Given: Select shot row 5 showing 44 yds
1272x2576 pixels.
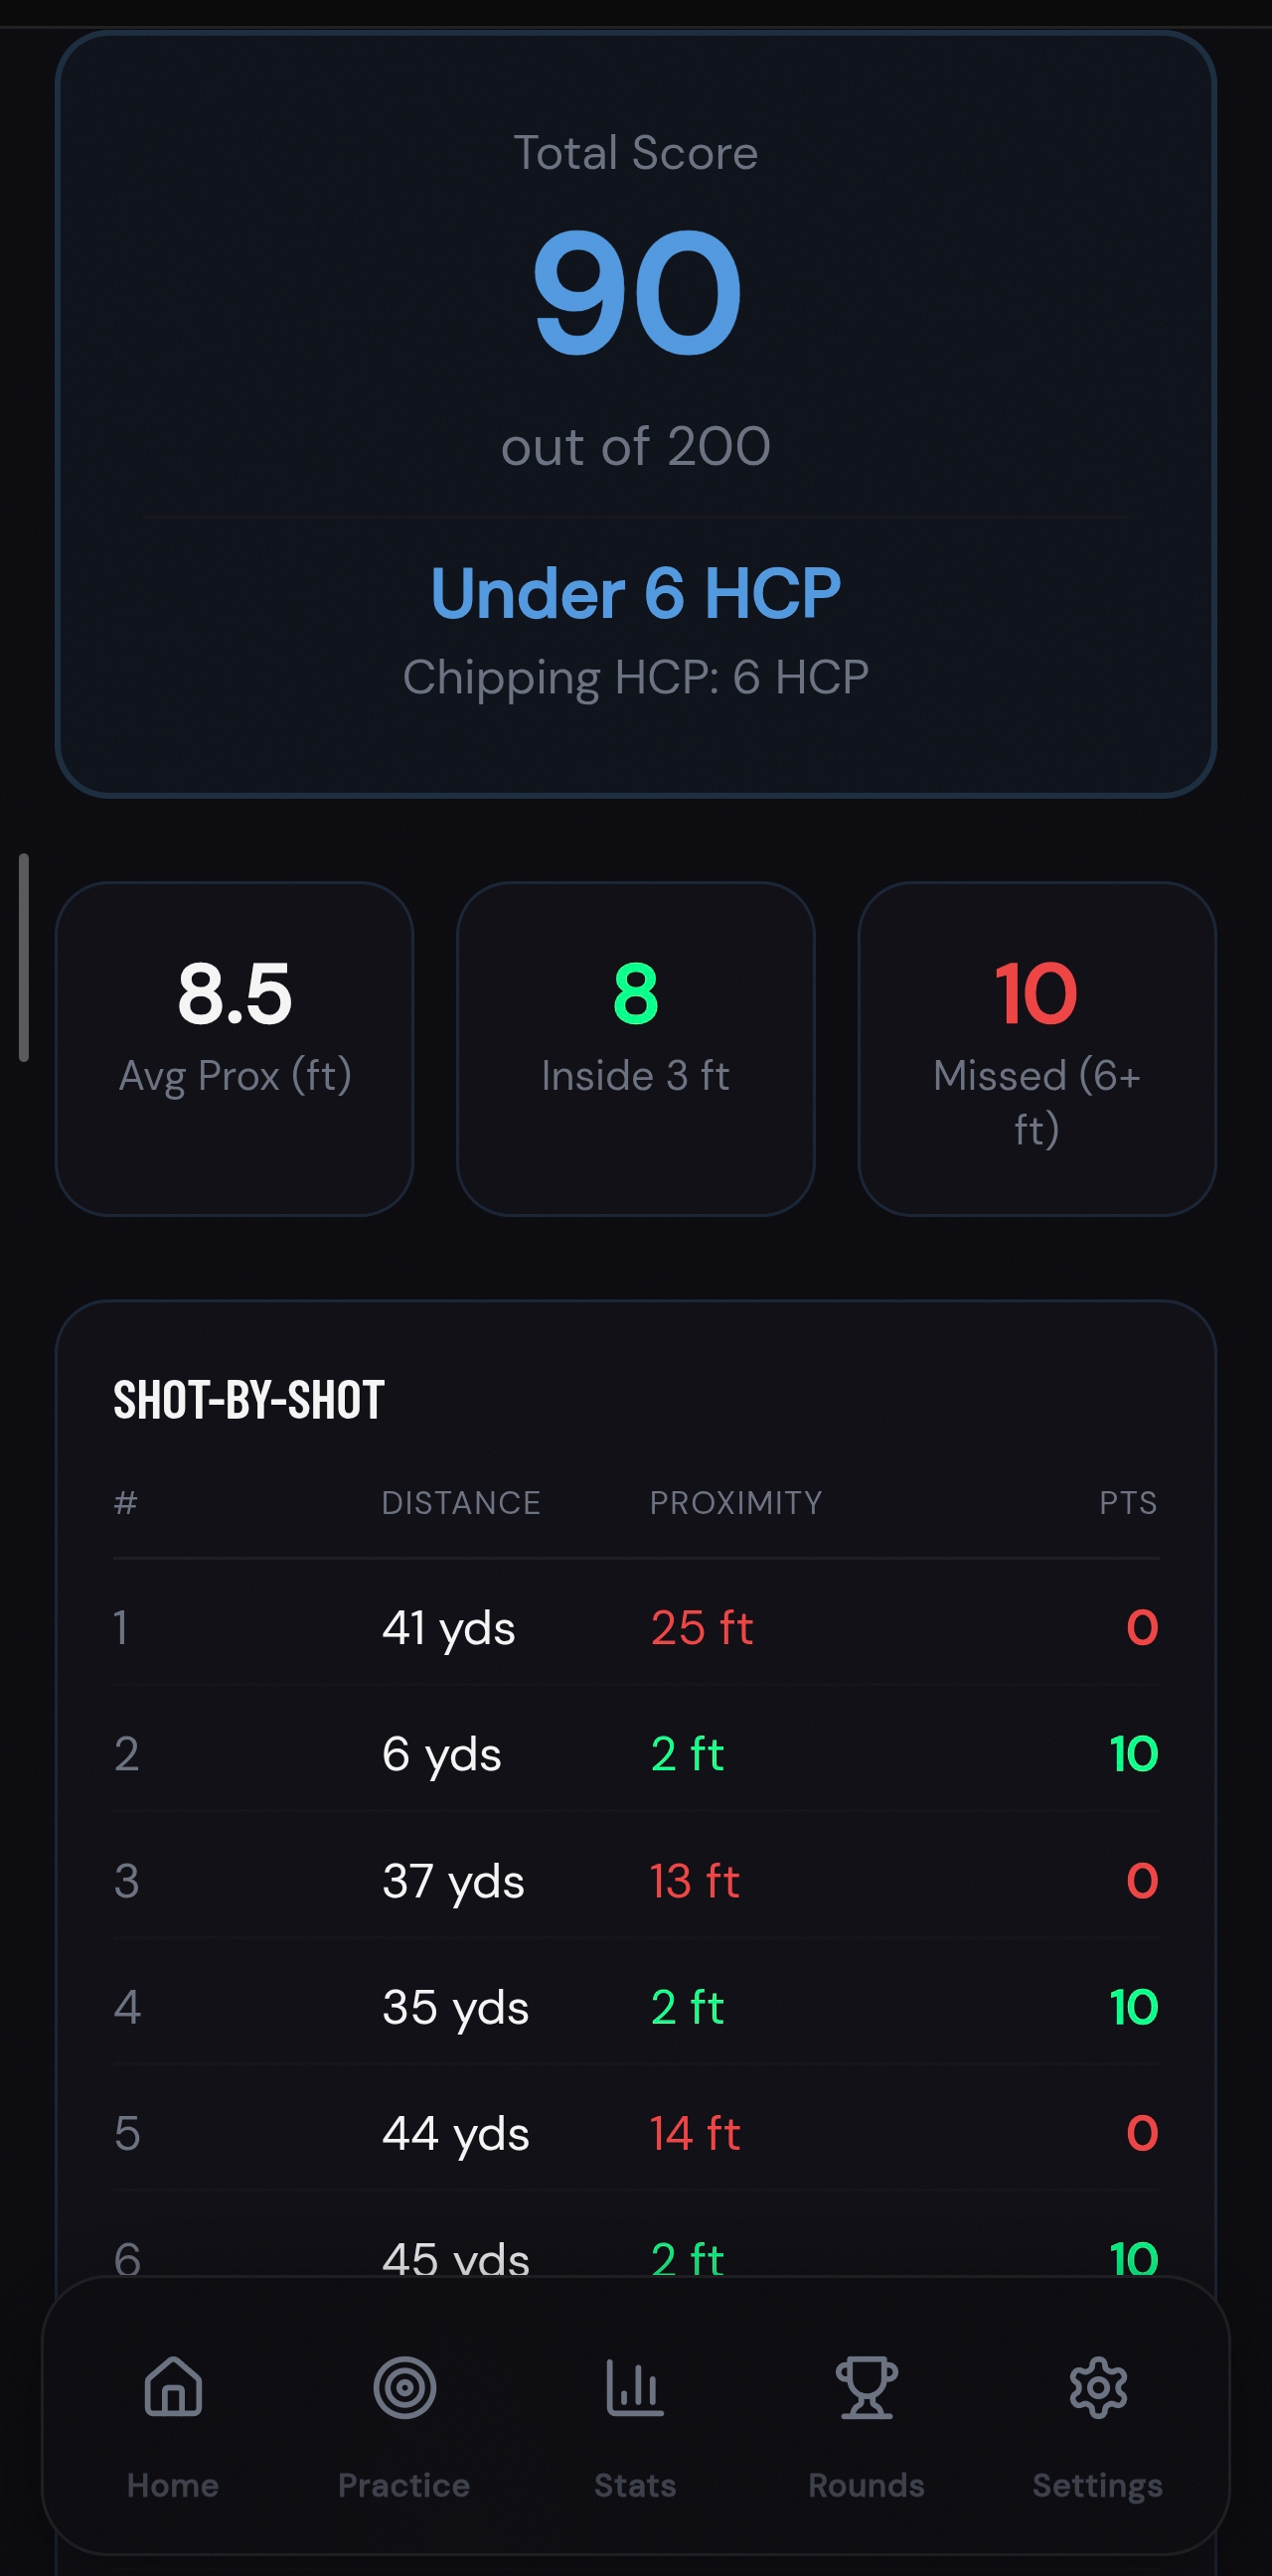Looking at the screenshot, I should pyautogui.click(x=636, y=2132).
